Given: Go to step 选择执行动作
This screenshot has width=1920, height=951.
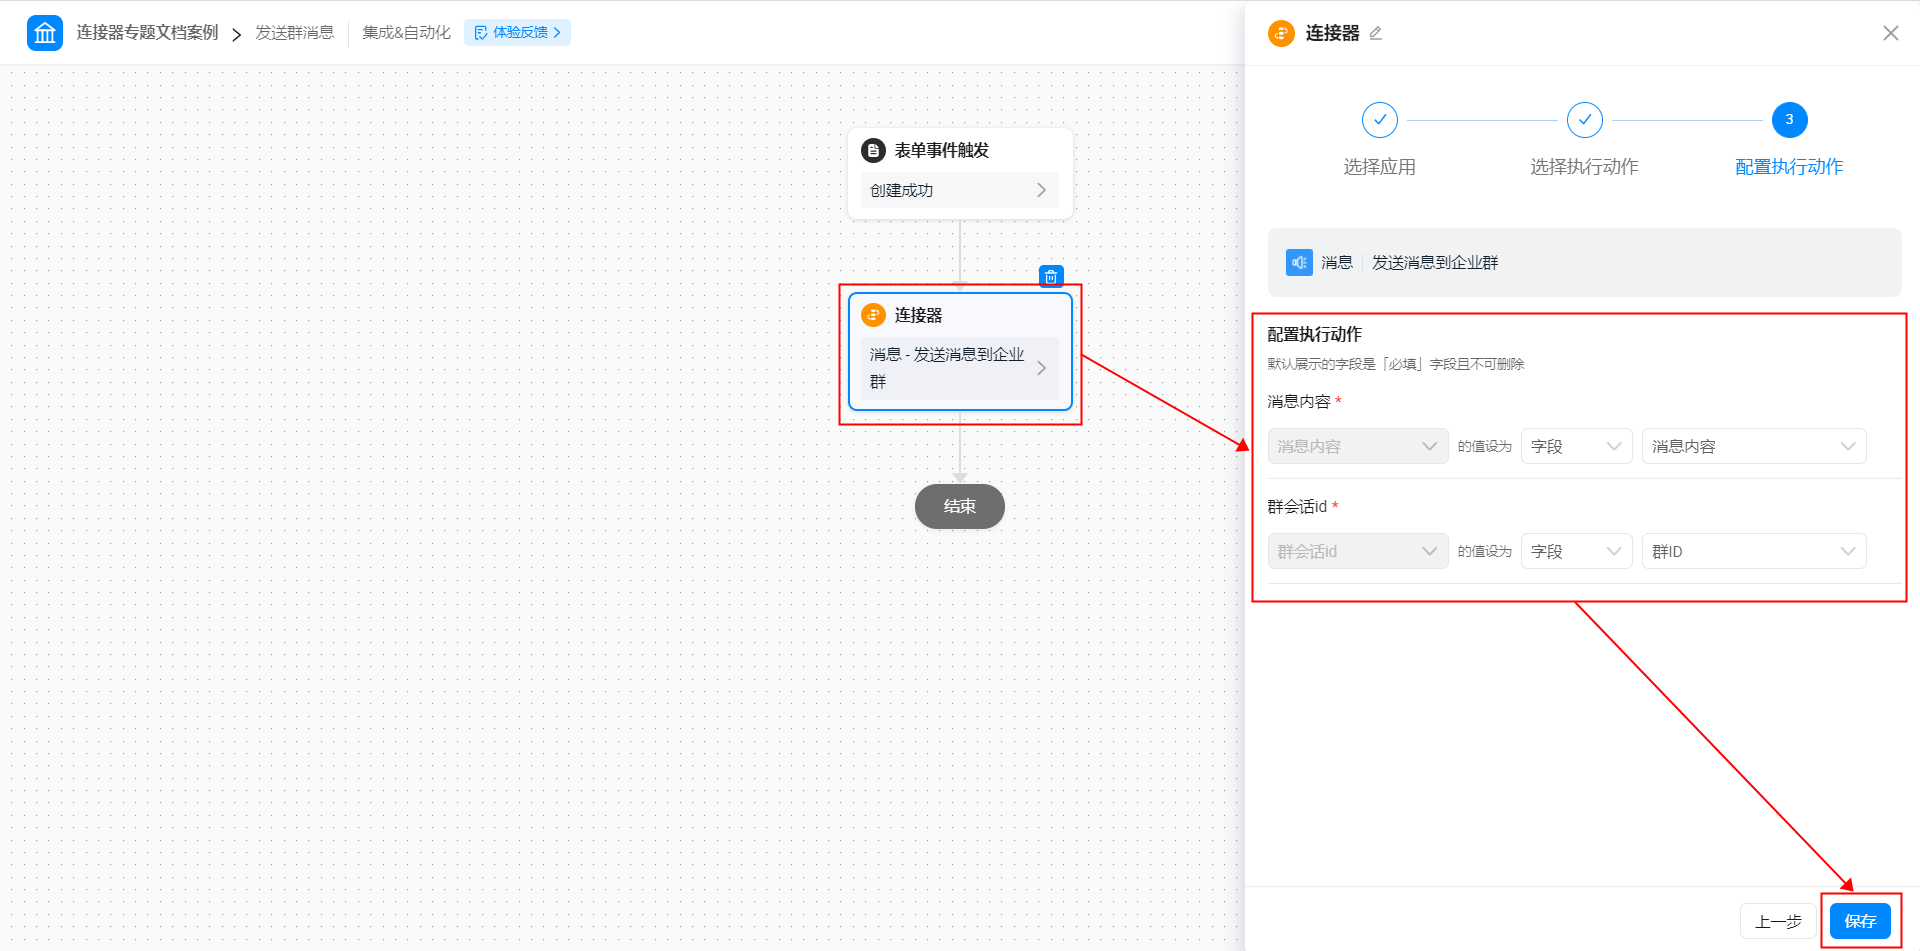Looking at the screenshot, I should click(x=1584, y=167).
